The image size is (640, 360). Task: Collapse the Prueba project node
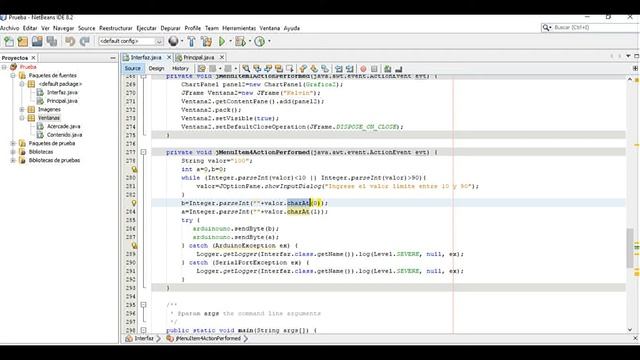click(4, 67)
